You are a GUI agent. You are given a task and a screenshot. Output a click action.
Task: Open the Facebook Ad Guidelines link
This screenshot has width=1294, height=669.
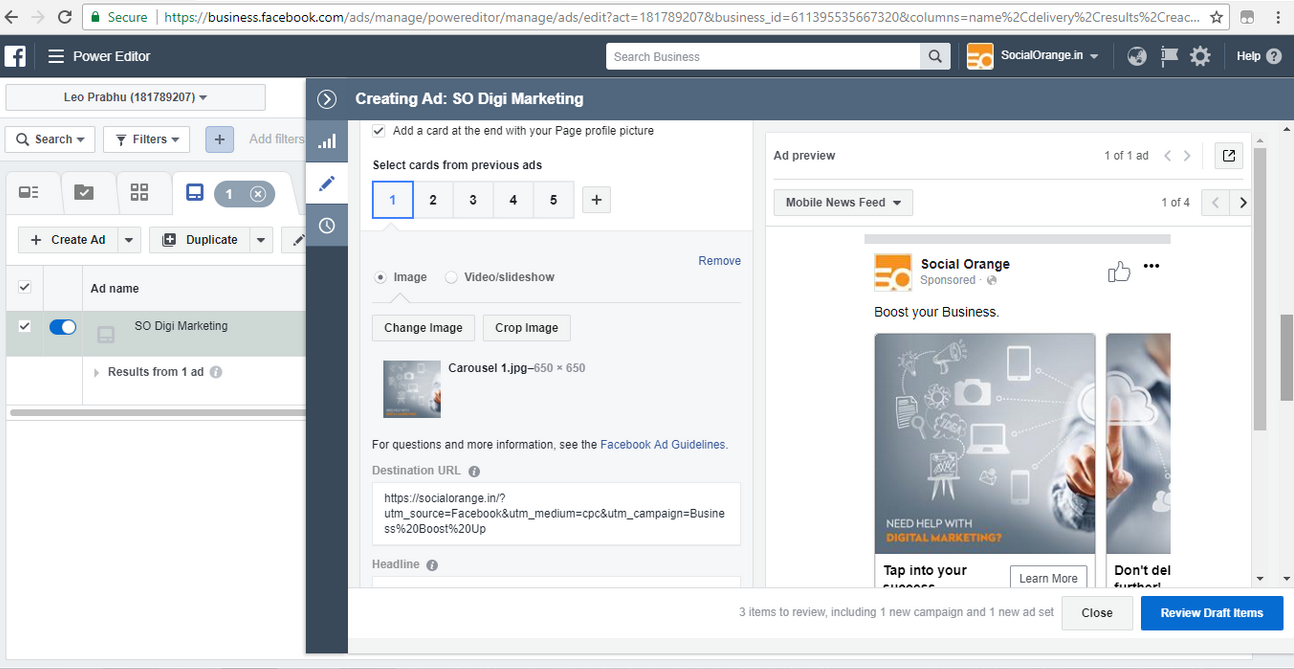662,444
